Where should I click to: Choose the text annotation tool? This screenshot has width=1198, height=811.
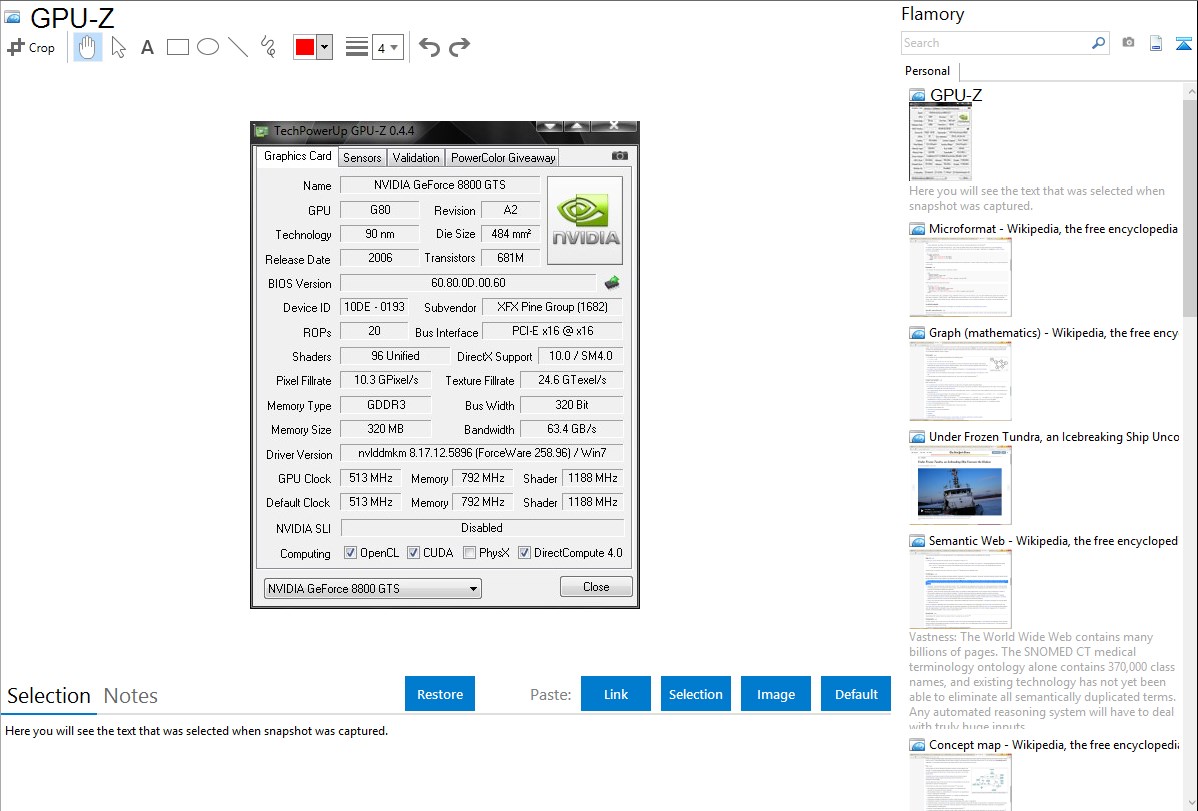[x=147, y=47]
